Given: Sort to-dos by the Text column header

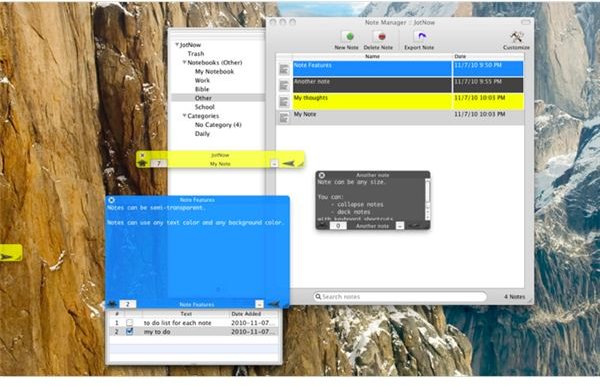Looking at the screenshot, I should pyautogui.click(x=186, y=314).
